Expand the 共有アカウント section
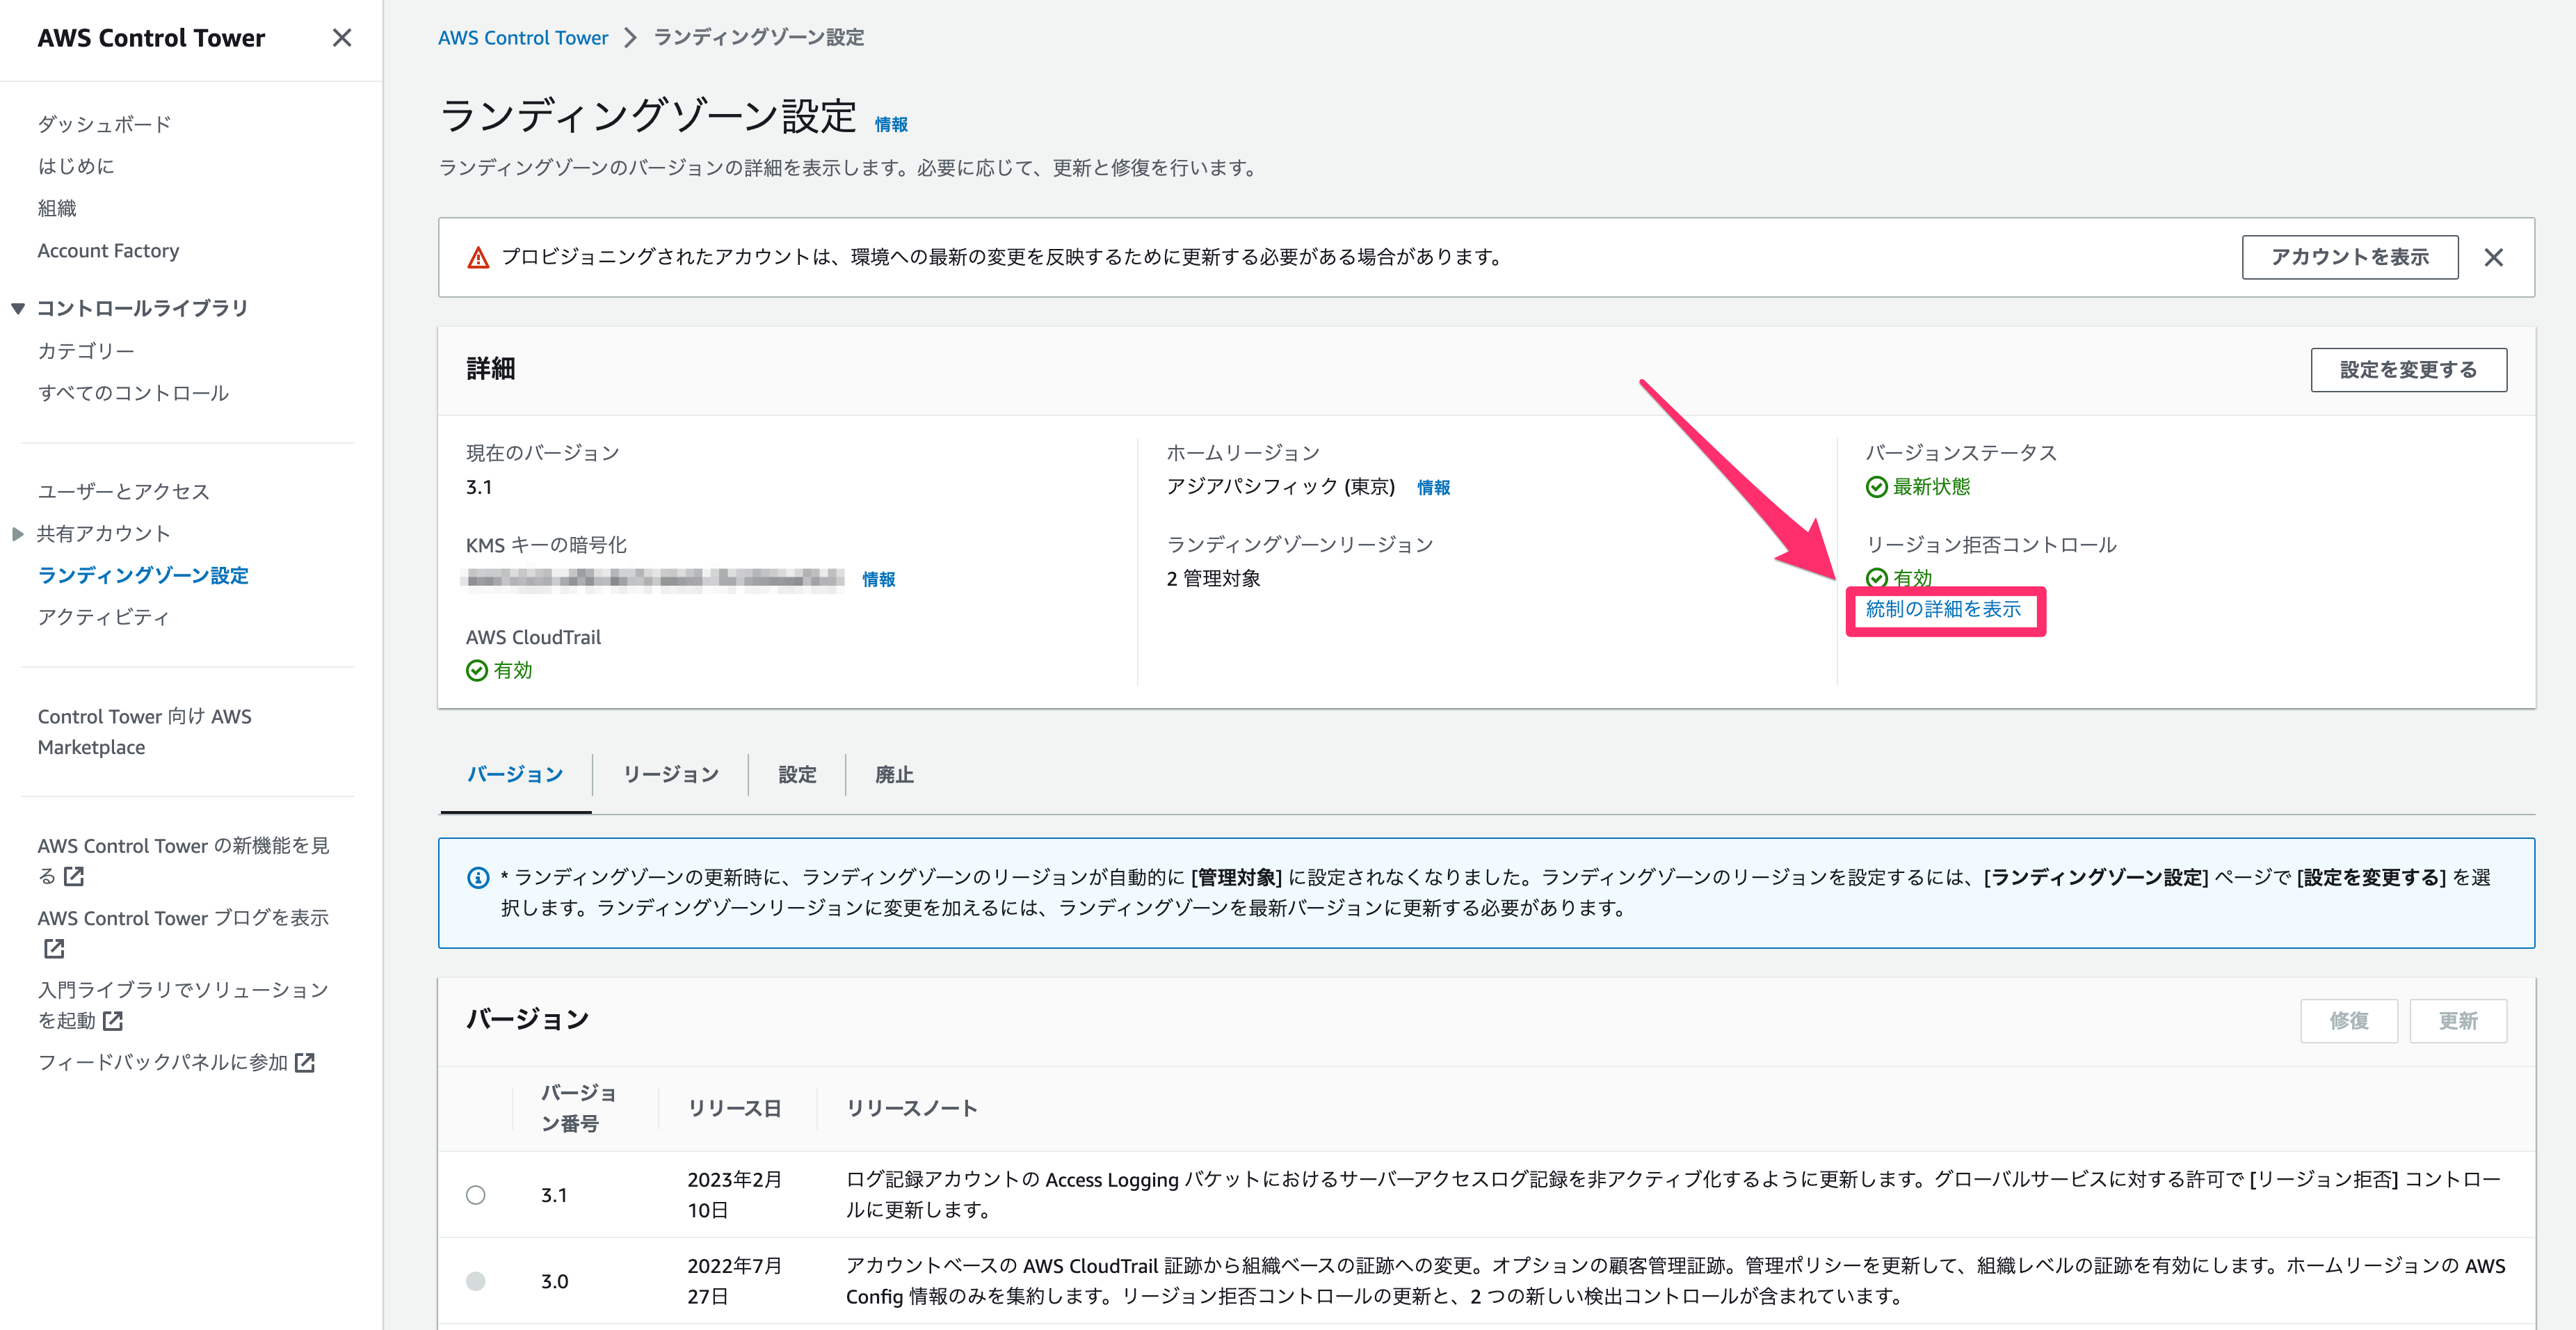This screenshot has height=1330, width=2576. (18, 534)
